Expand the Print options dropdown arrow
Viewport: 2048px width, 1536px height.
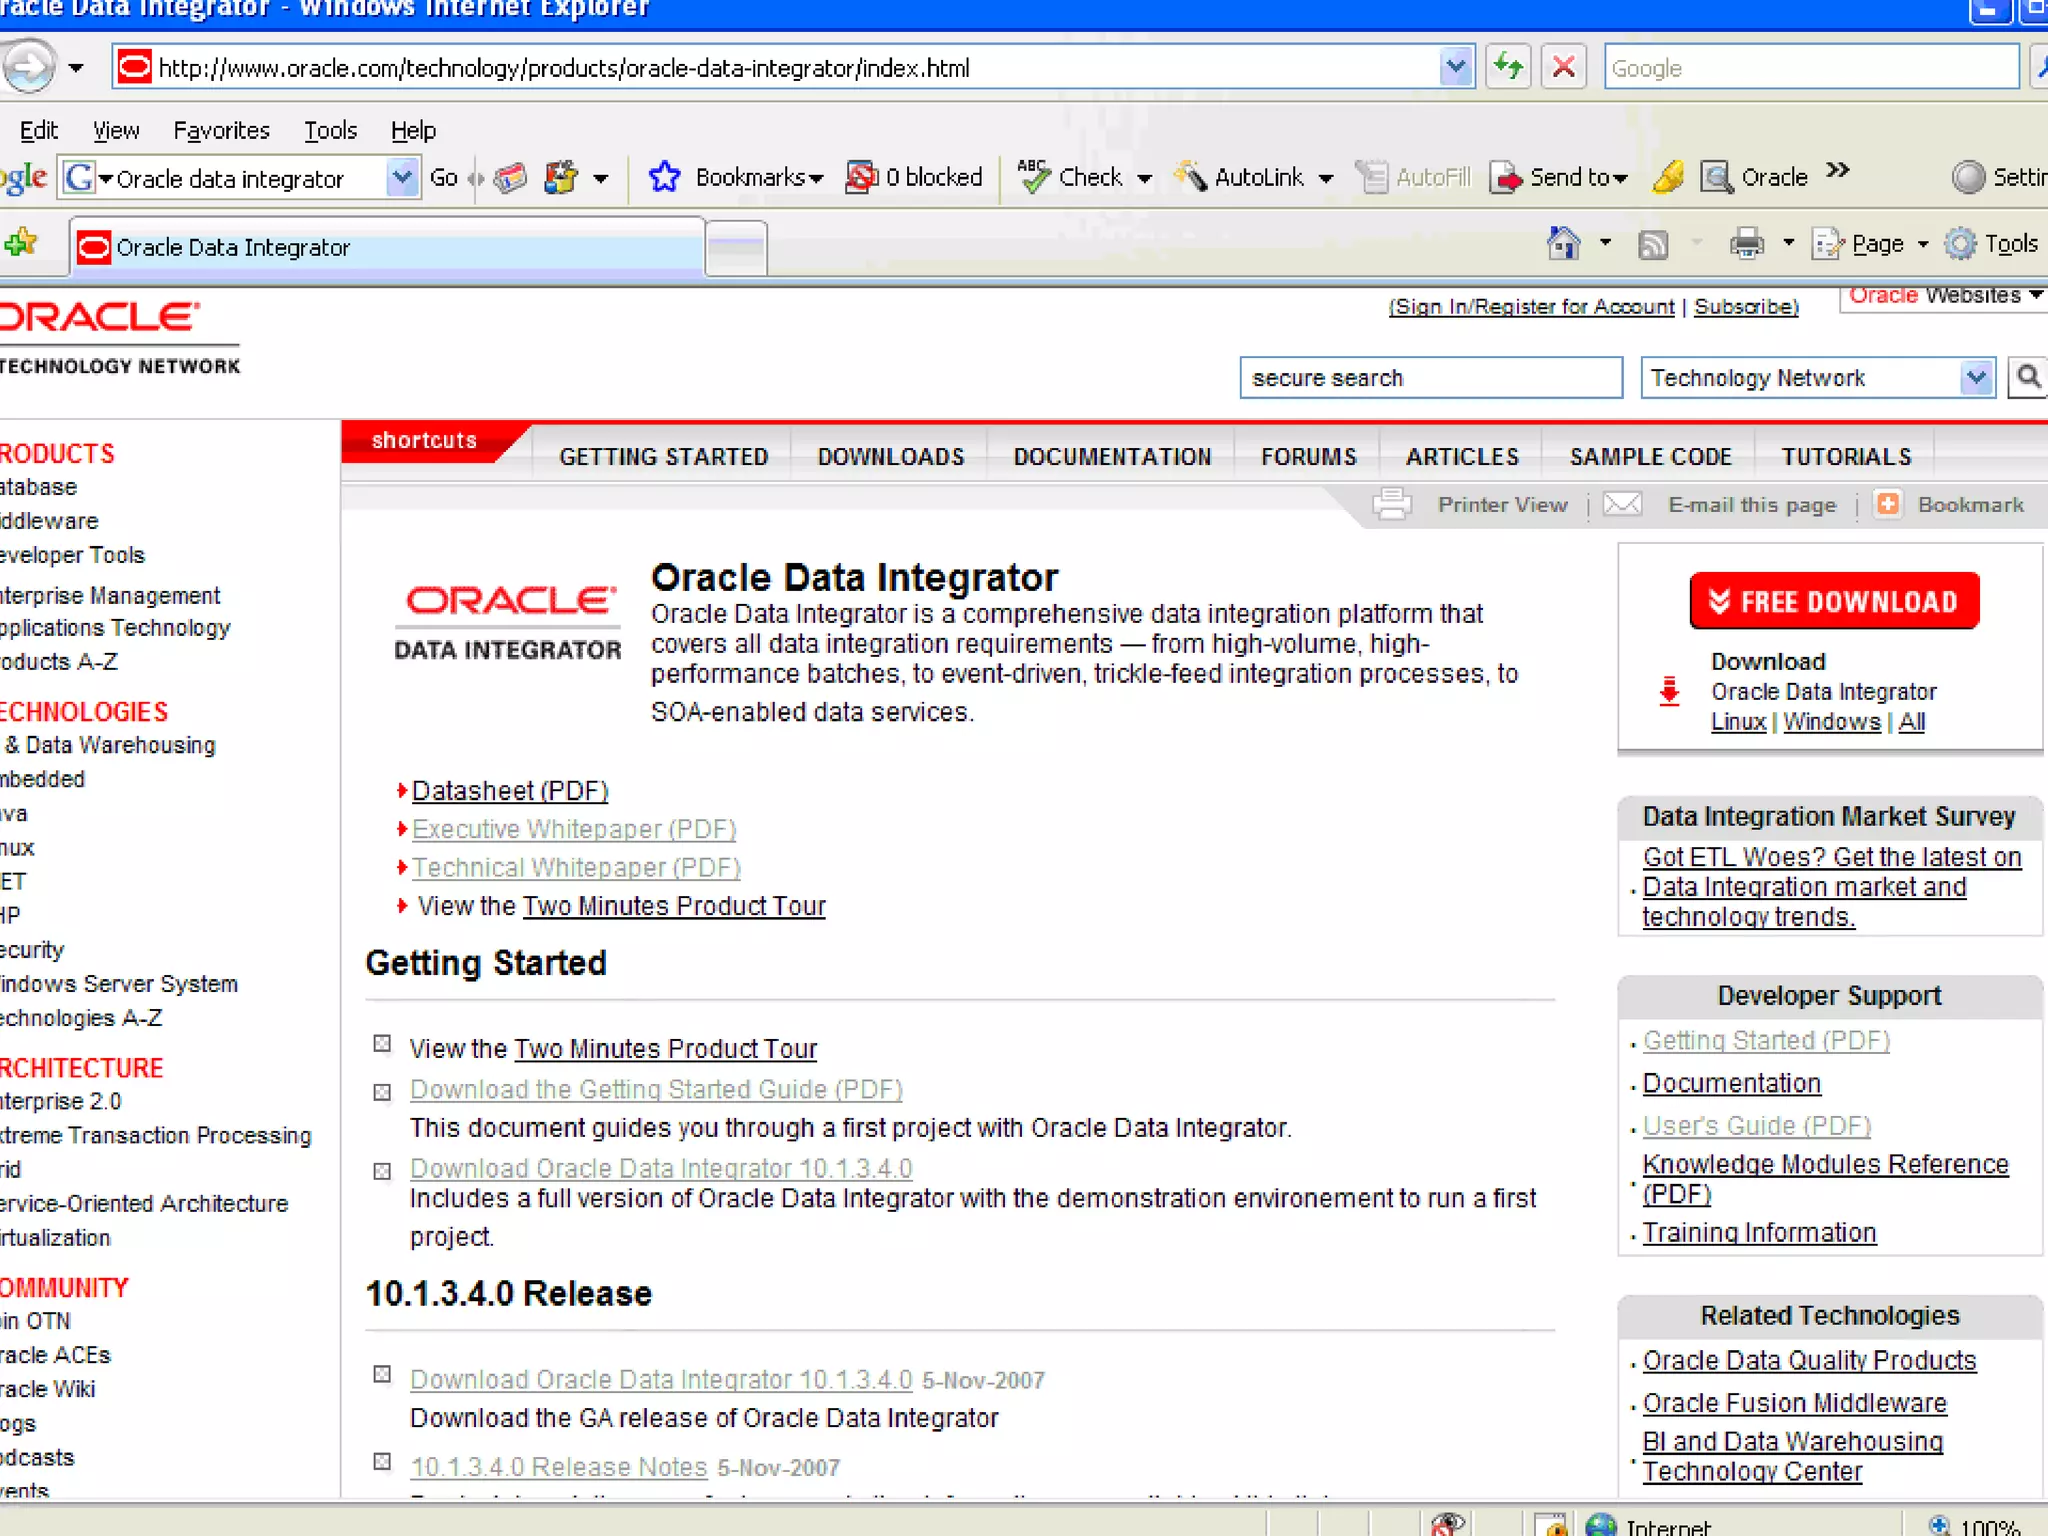pos(1788,243)
